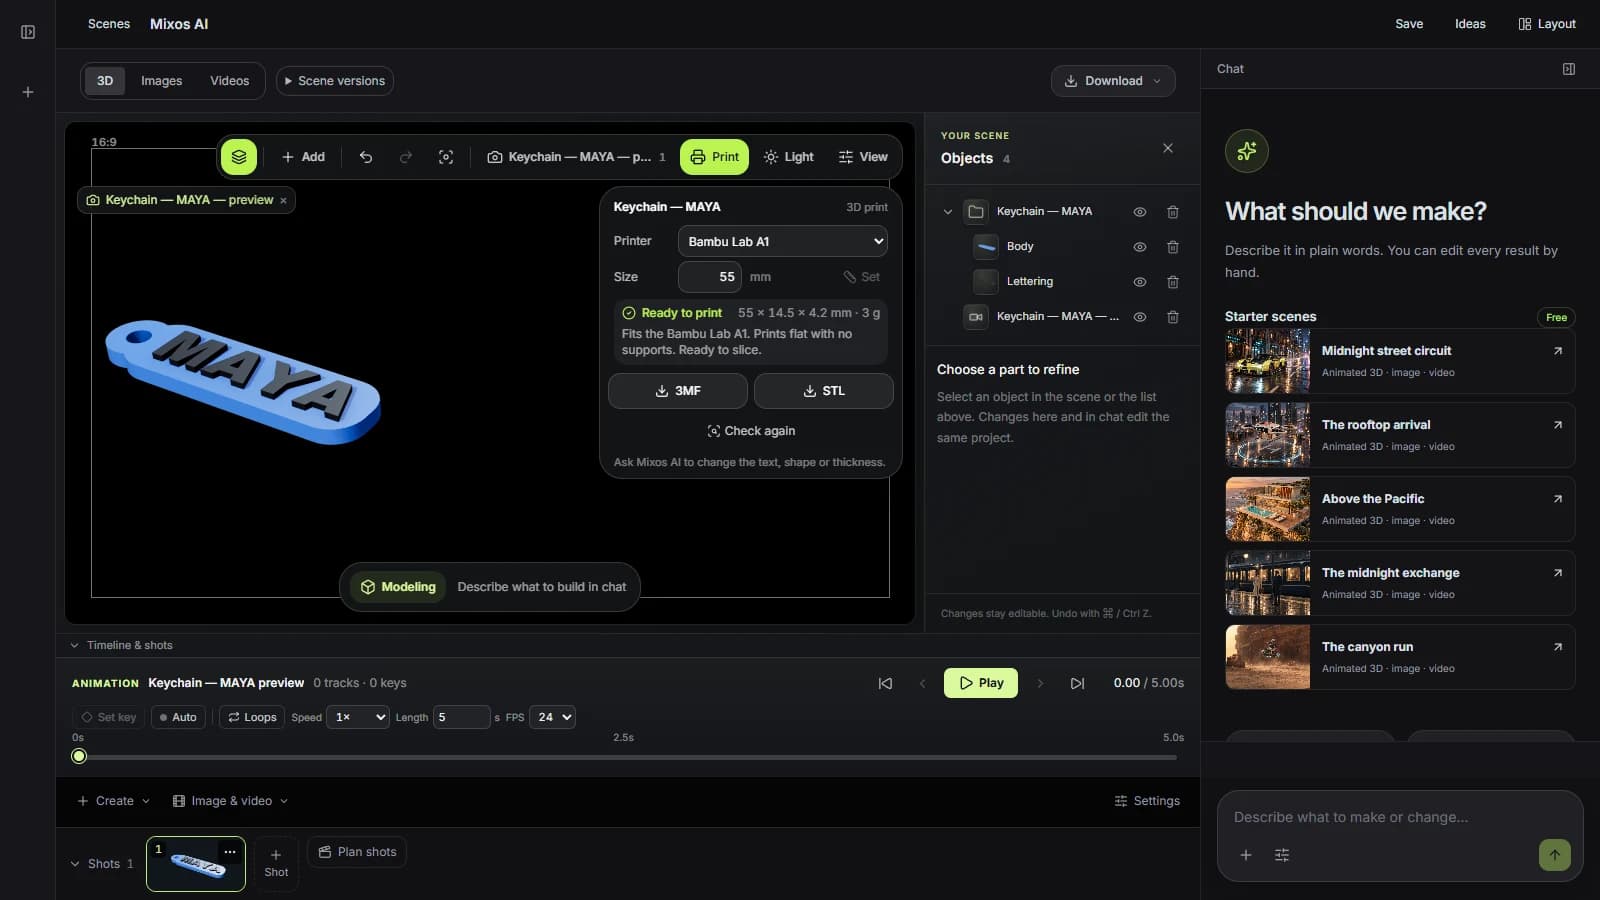Toggle visibility of the camera object row
Screen dimensions: 1600x900
[x=1139, y=317]
